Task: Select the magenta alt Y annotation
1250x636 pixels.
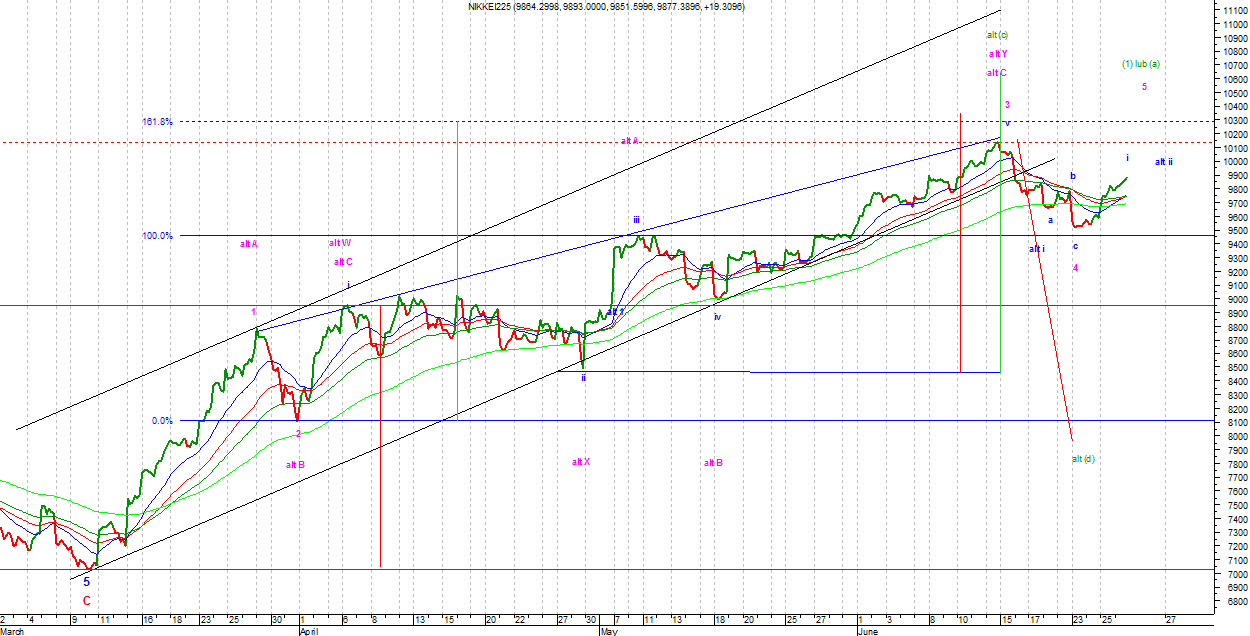Action: (997, 54)
